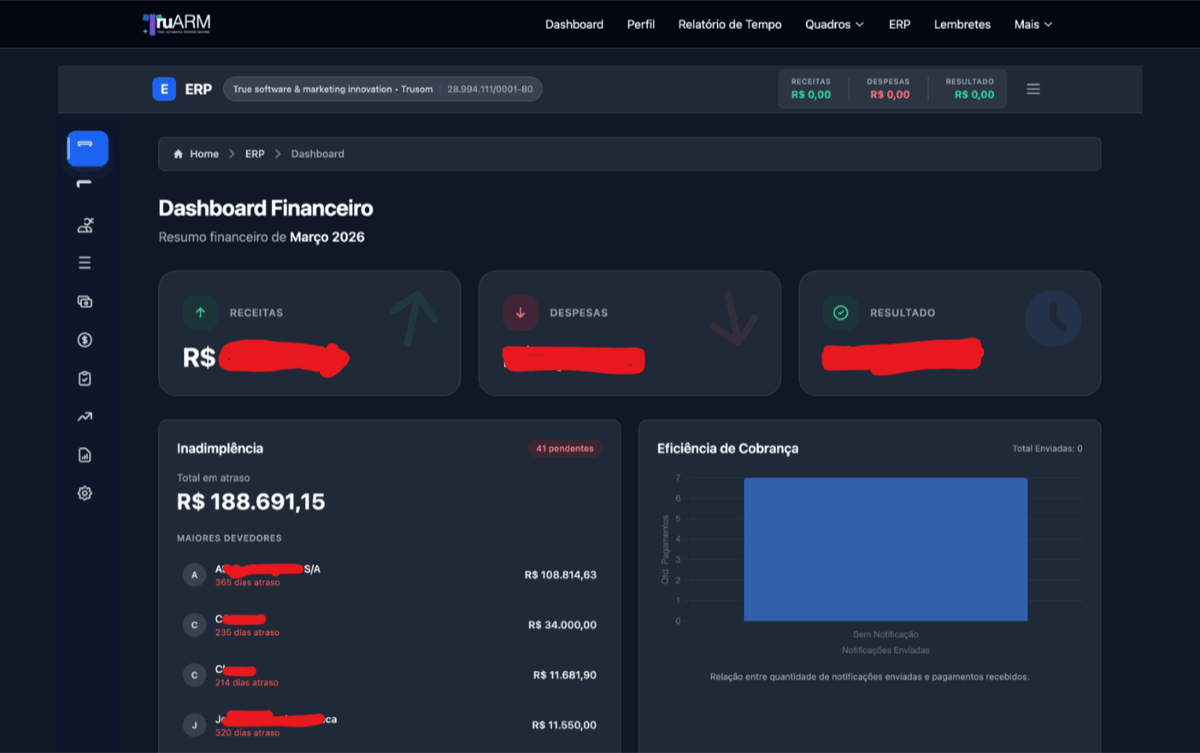Open the banknotes icon in the sidebar
1200x753 pixels.
pos(85,301)
